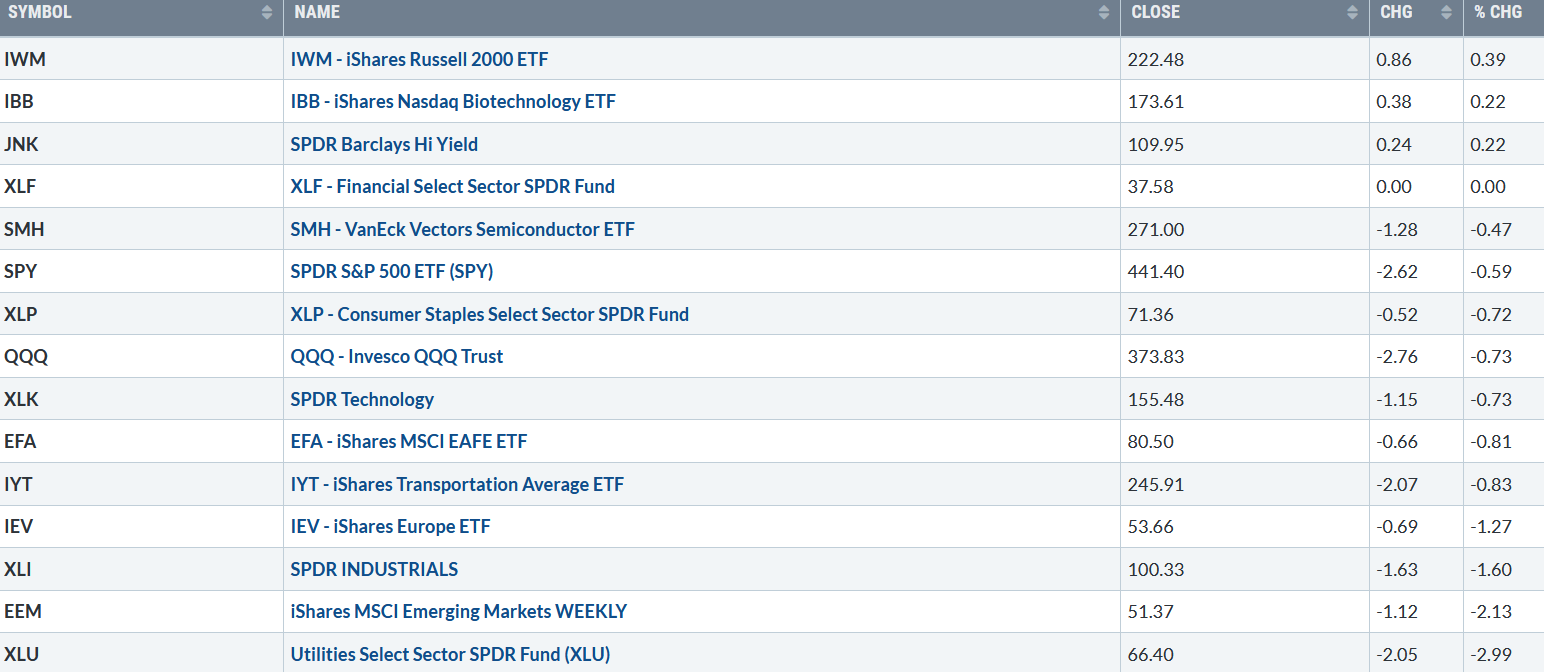Open XLP - Consumer Staples Select Sector link
1544x672 pixels.
(x=489, y=314)
